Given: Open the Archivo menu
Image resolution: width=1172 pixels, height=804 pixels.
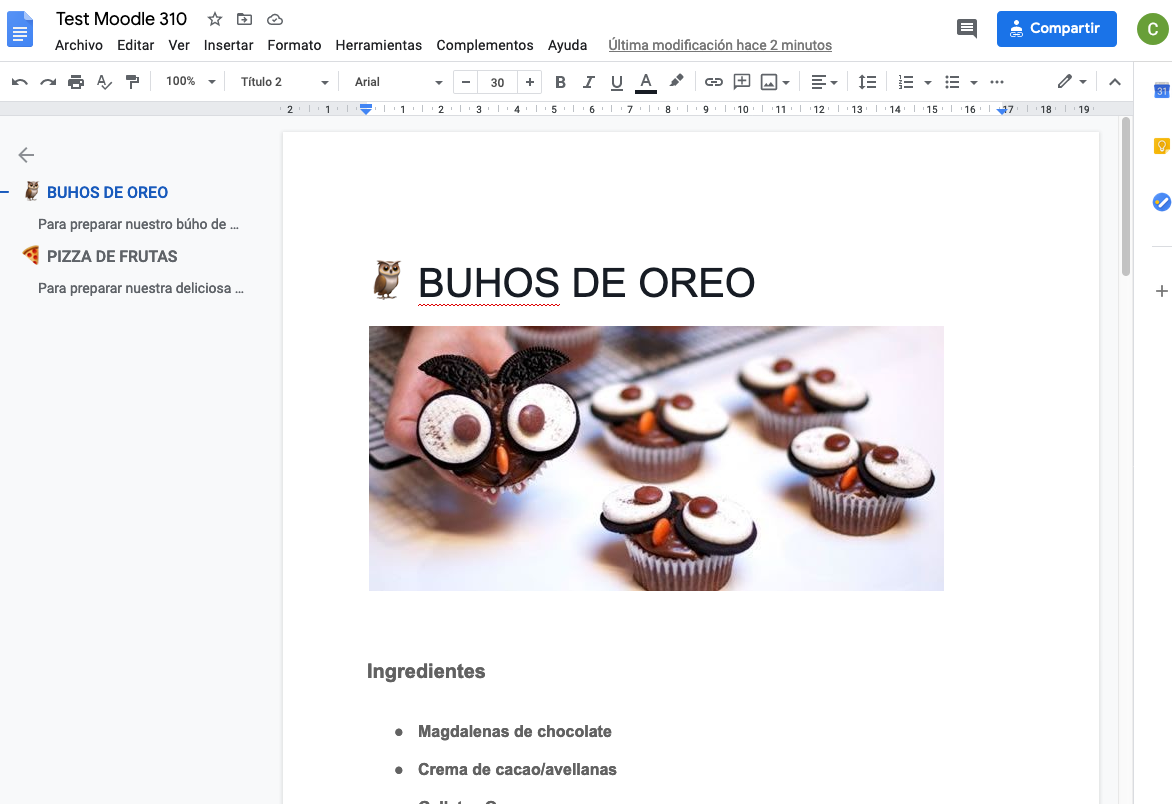Looking at the screenshot, I should (78, 46).
